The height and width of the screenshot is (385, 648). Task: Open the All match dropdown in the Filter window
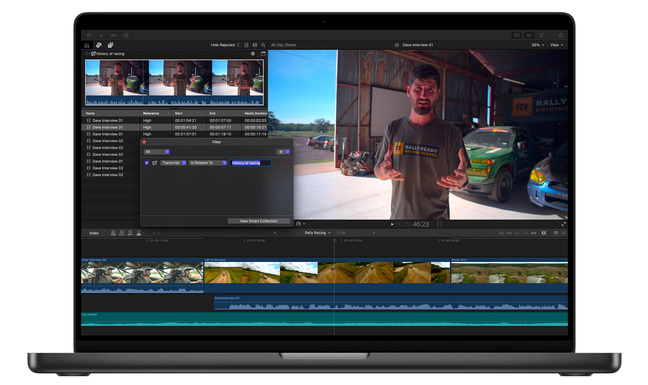point(157,152)
